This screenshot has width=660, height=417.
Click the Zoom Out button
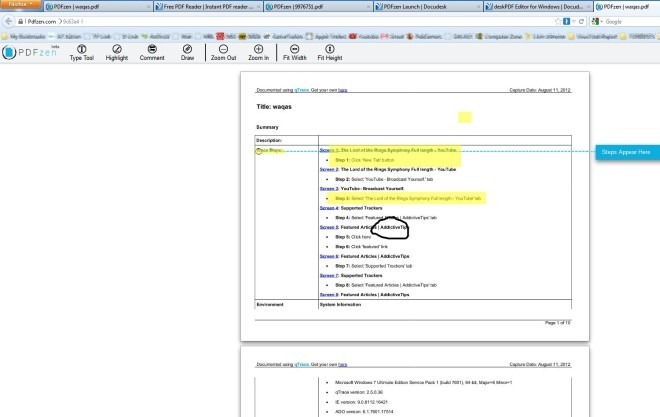pos(224,53)
